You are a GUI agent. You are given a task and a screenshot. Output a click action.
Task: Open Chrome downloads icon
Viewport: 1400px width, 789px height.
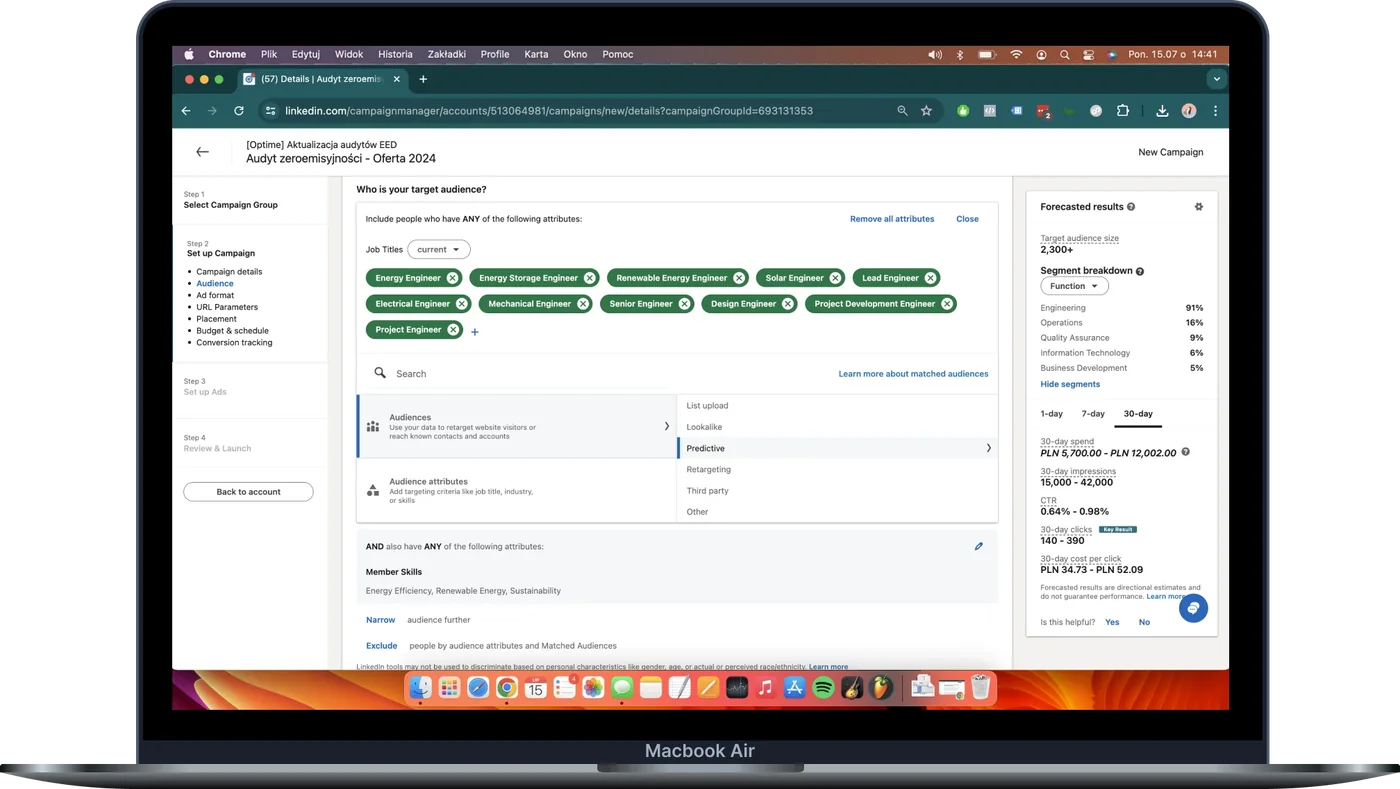1162,111
